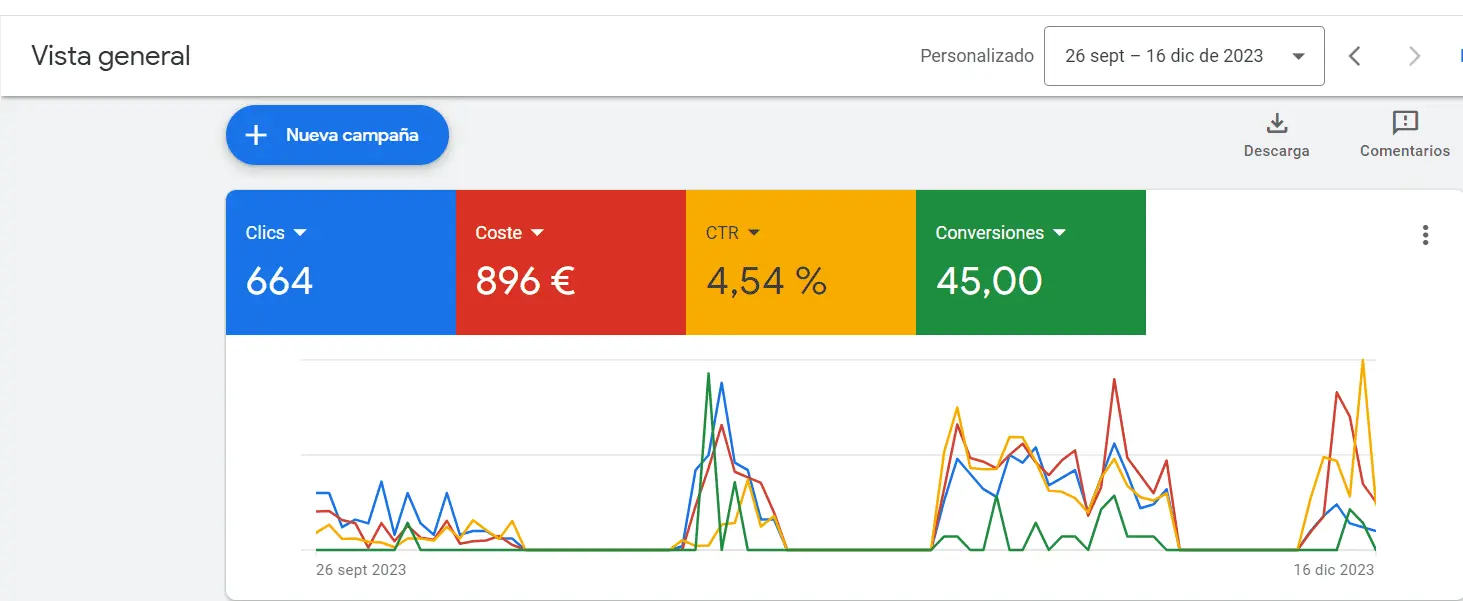Click the tall green spike in chart

[708, 374]
